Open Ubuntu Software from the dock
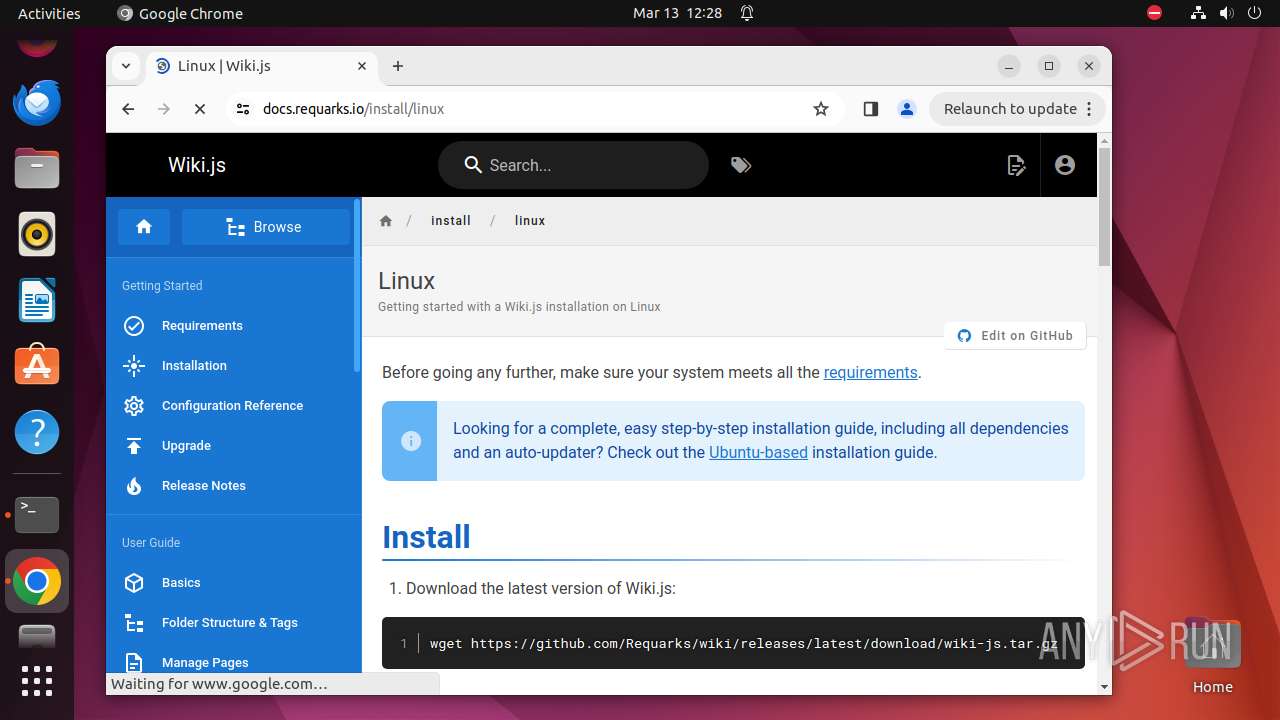Screen dimensions: 1280x720 37,366
